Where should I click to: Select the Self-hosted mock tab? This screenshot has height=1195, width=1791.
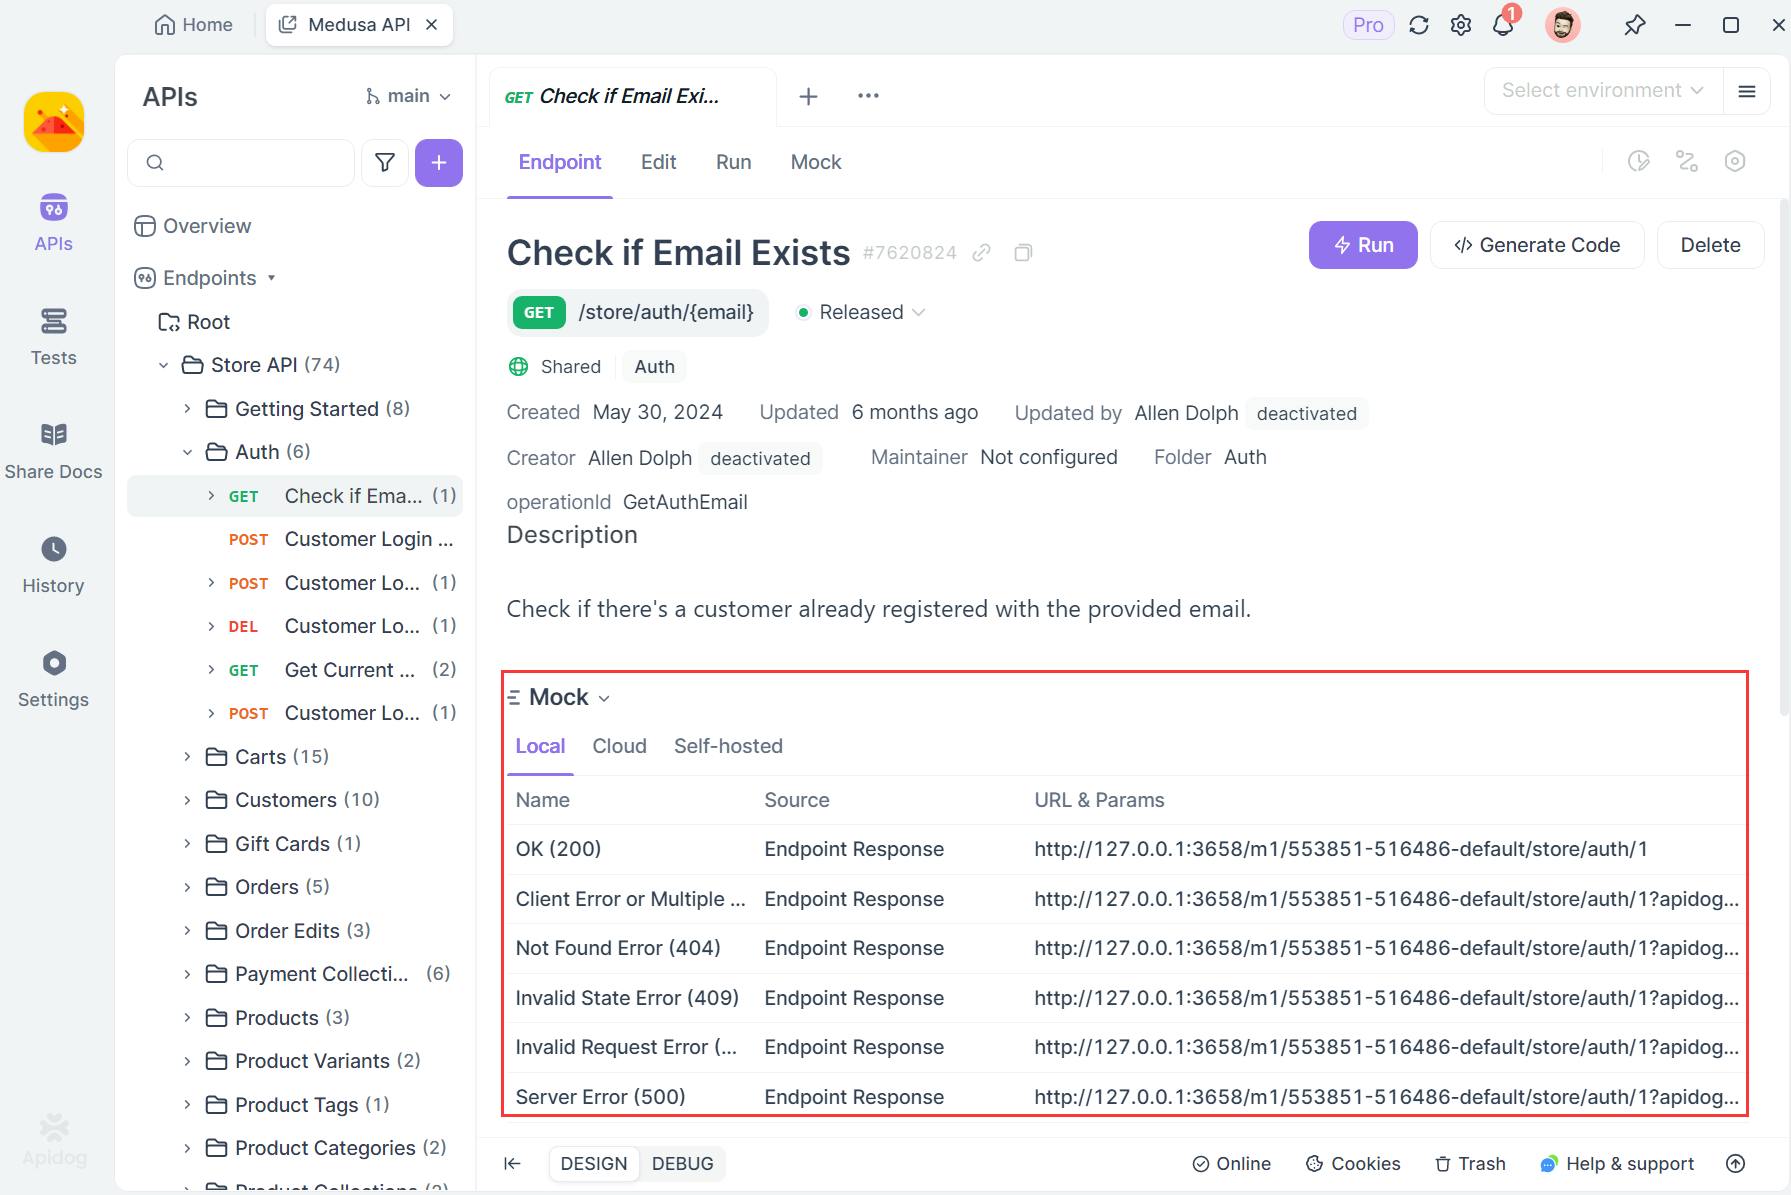728,746
